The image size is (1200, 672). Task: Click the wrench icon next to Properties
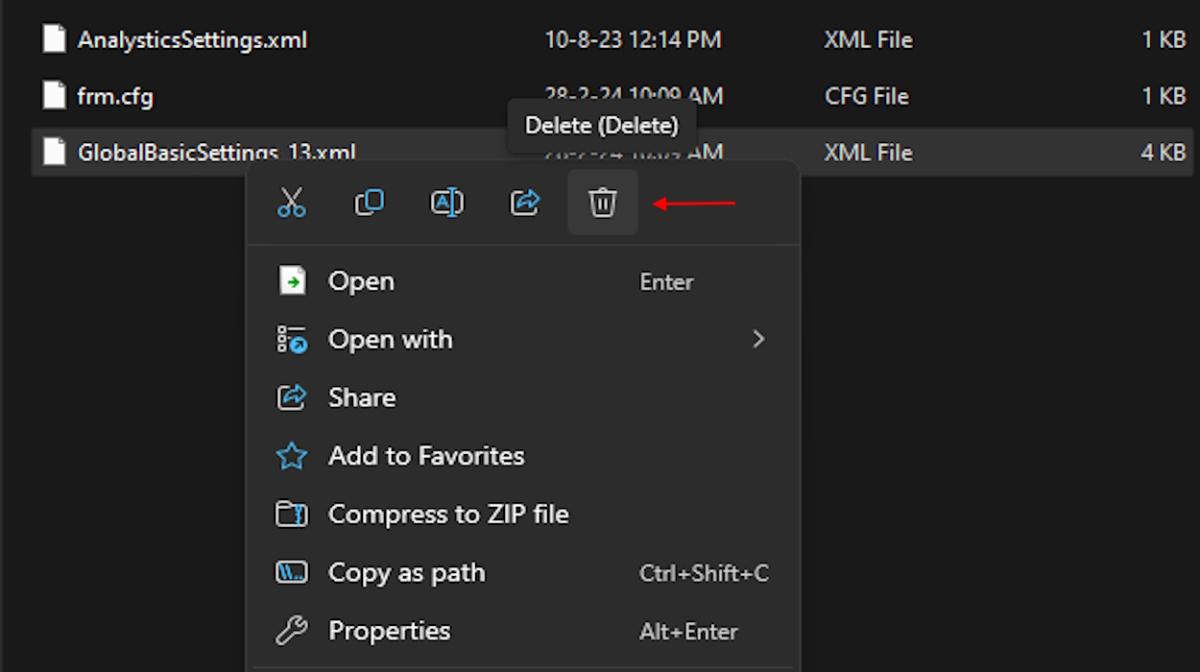[291, 631]
